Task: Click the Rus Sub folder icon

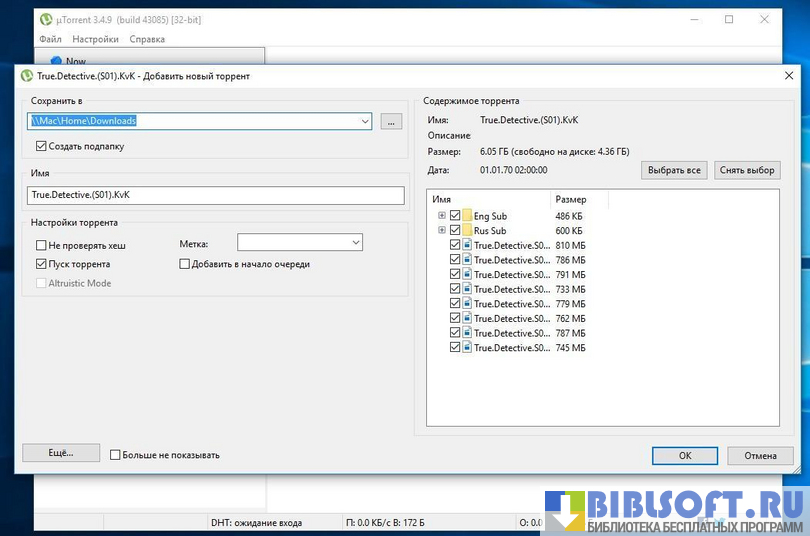Action: [467, 231]
